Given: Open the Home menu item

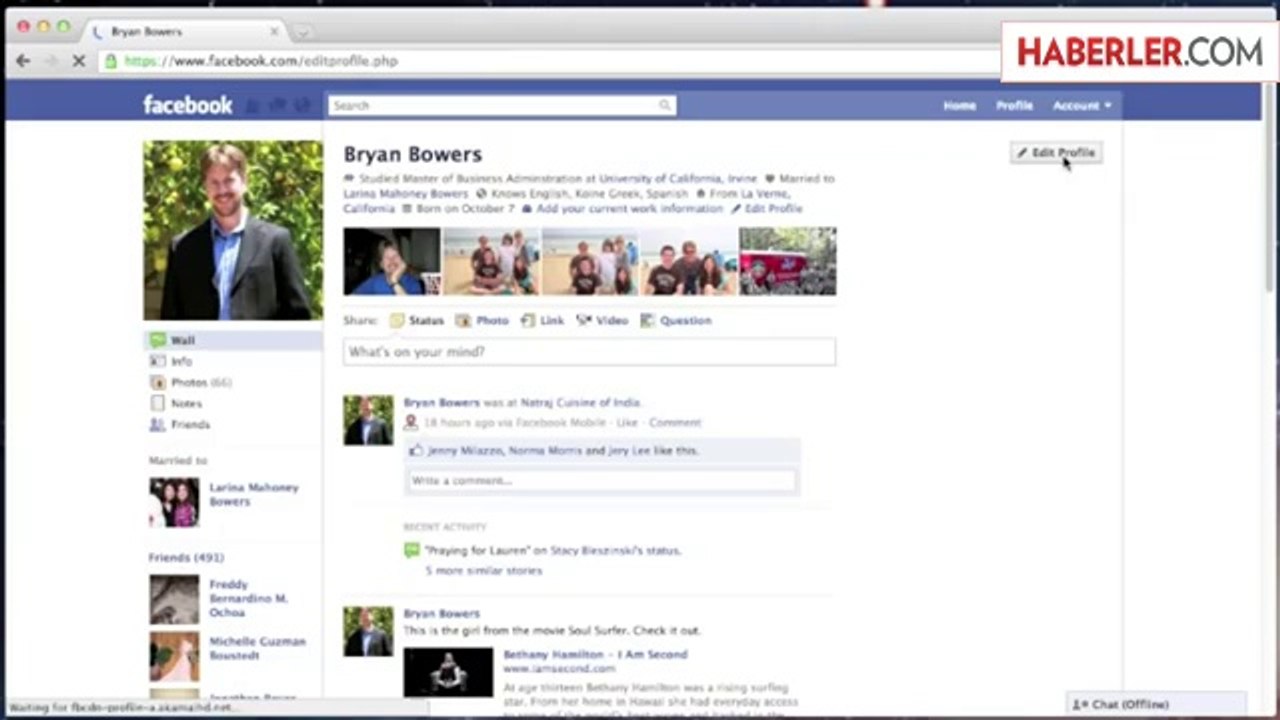Looking at the screenshot, I should (x=959, y=105).
